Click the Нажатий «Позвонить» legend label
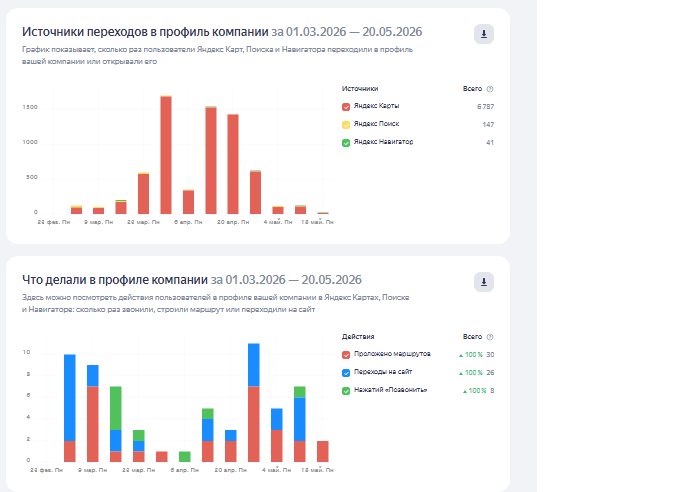 pos(390,390)
